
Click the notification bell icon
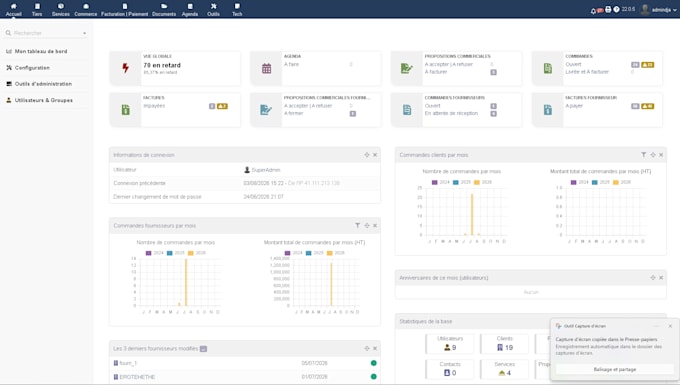click(593, 10)
